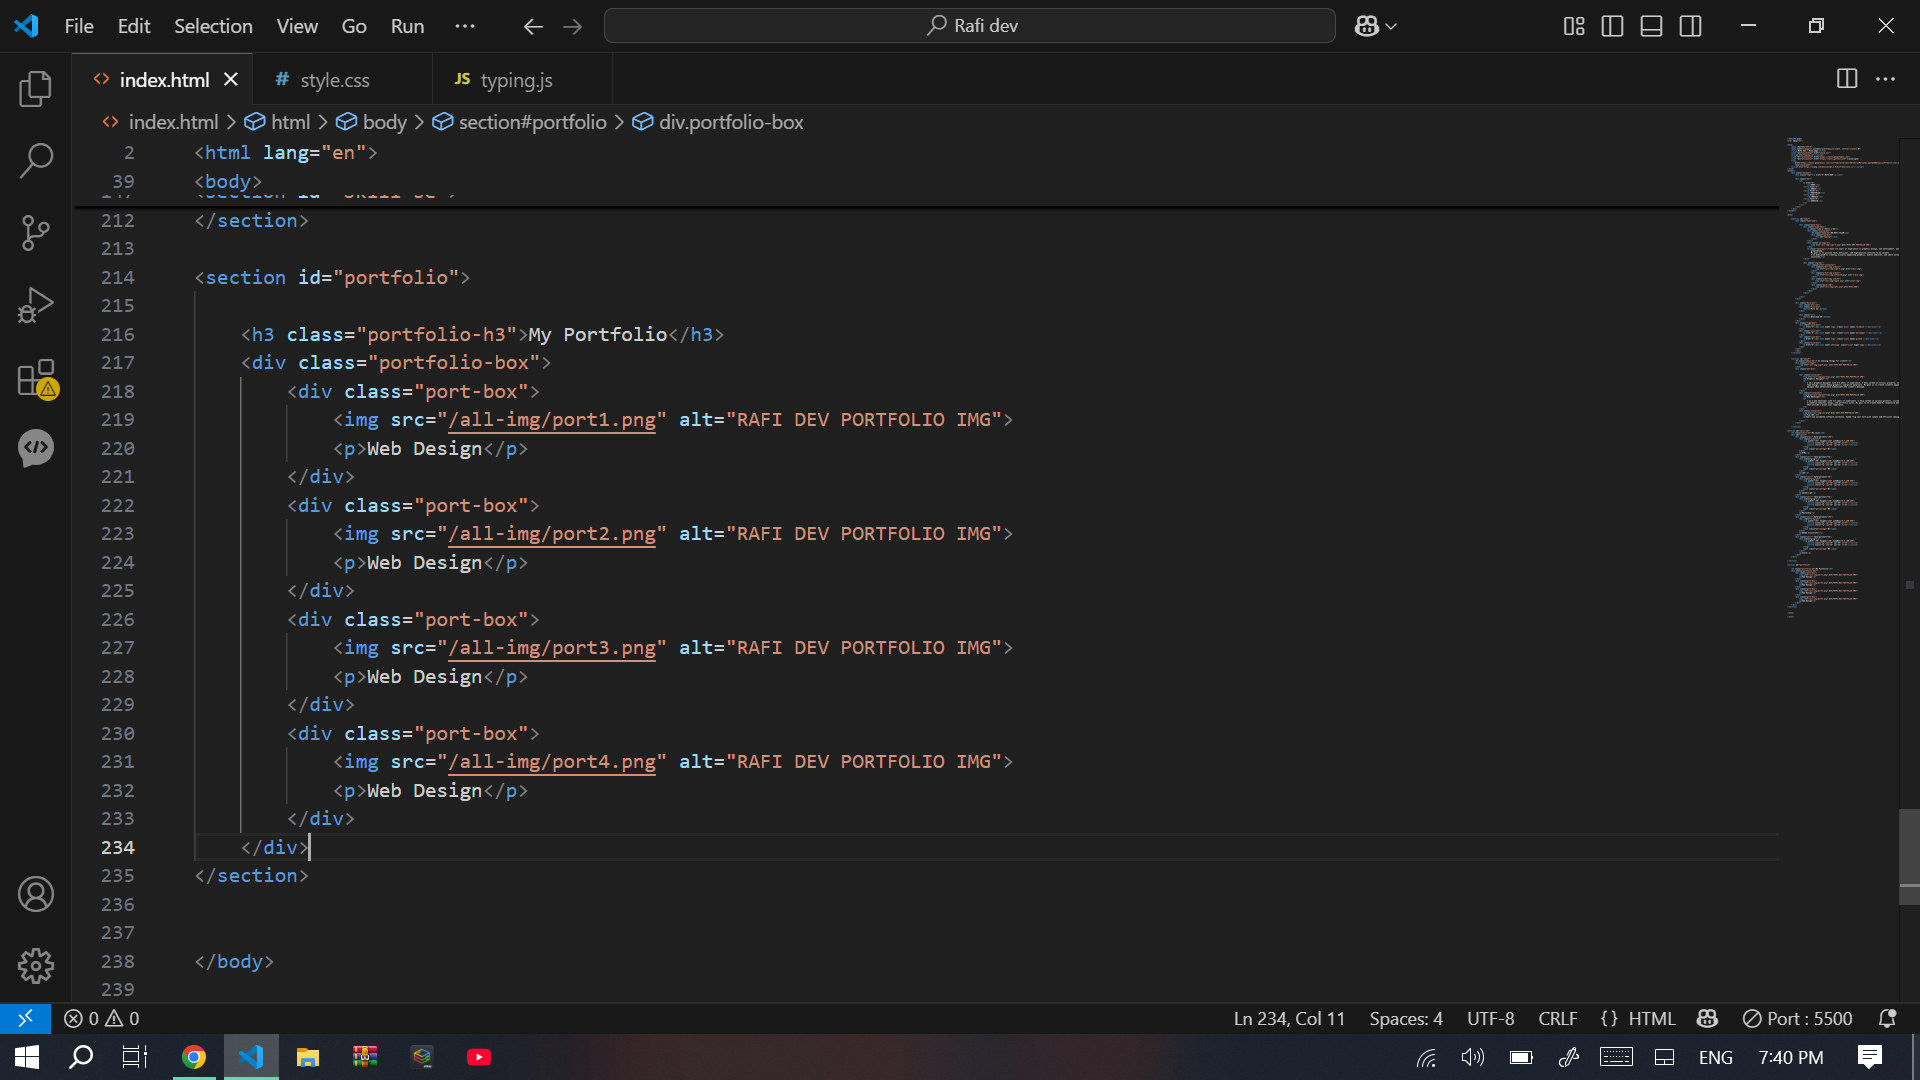Open Run and Debug view

click(36, 305)
